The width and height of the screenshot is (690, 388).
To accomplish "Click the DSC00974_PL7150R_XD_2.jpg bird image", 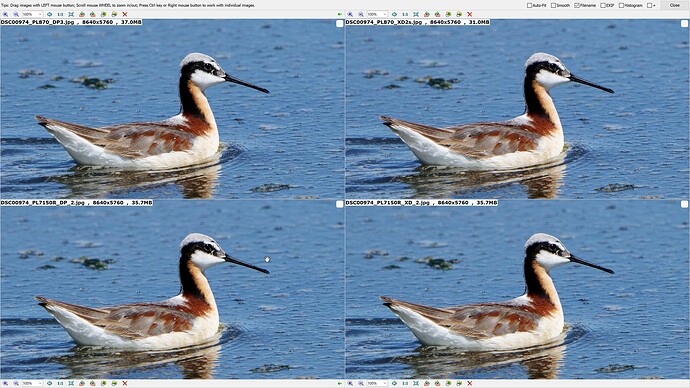I will (x=517, y=290).
